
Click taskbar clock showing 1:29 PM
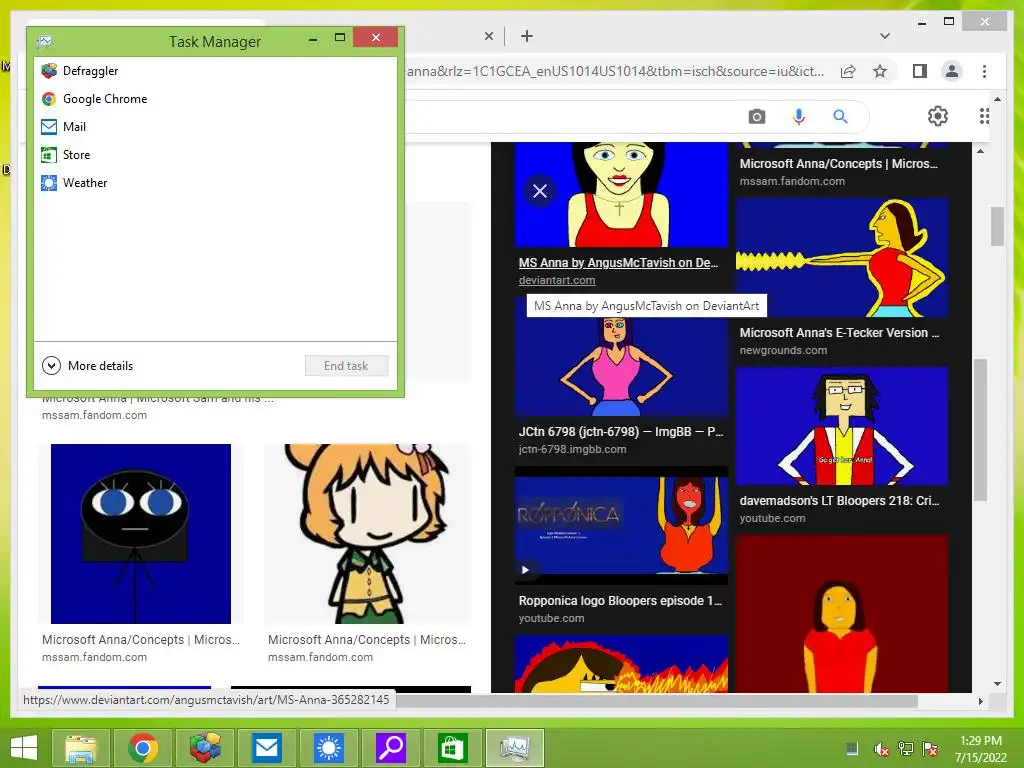[x=980, y=749]
